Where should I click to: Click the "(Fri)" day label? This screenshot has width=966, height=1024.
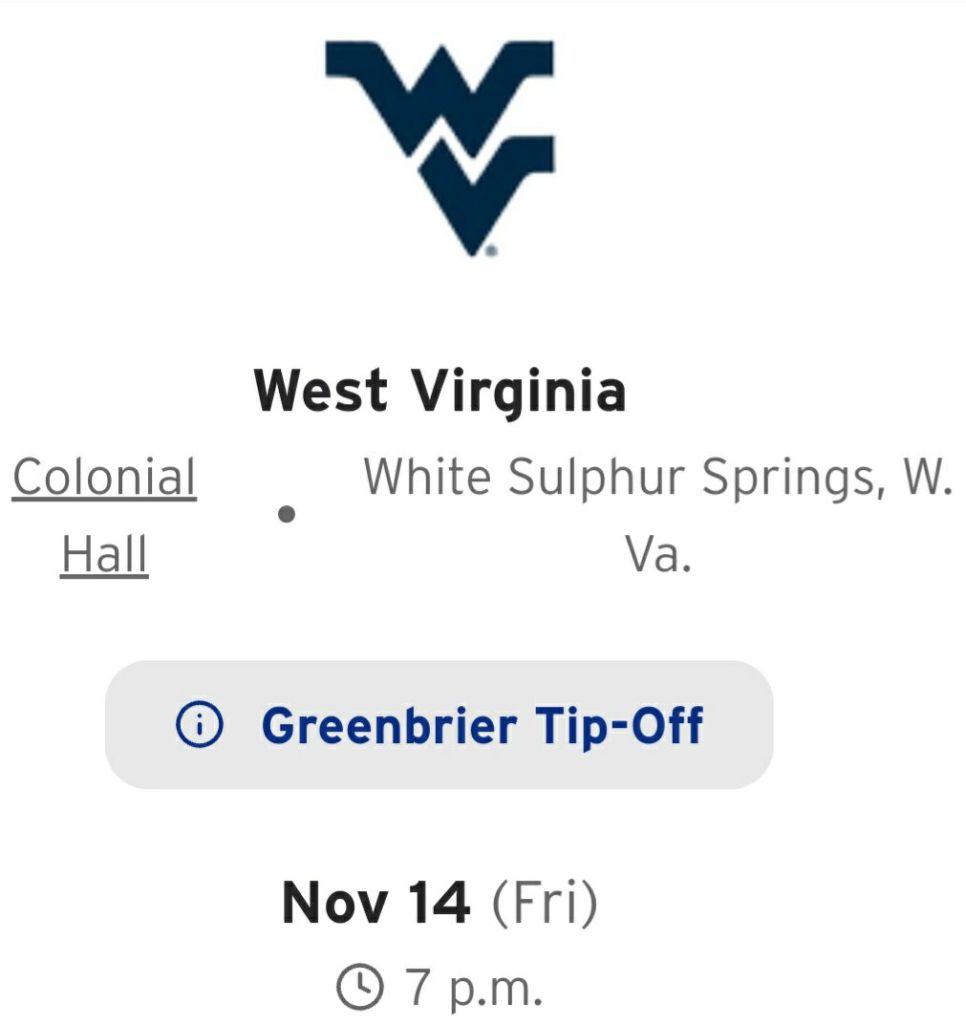coord(544,903)
